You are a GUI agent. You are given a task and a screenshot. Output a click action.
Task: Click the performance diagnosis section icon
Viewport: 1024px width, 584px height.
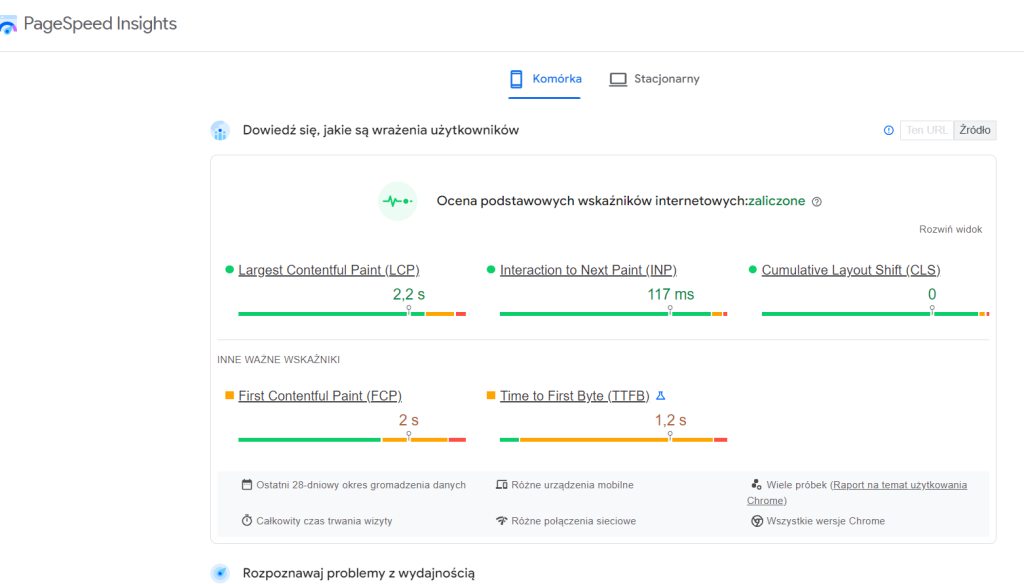pyautogui.click(x=220, y=573)
